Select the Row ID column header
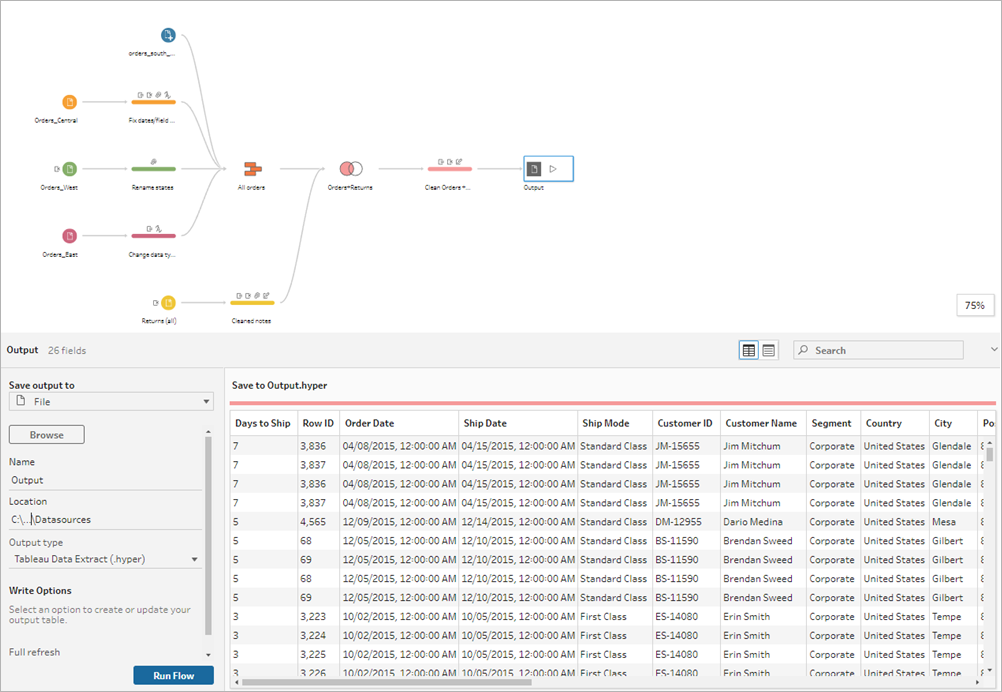1002x692 pixels. (x=318, y=423)
